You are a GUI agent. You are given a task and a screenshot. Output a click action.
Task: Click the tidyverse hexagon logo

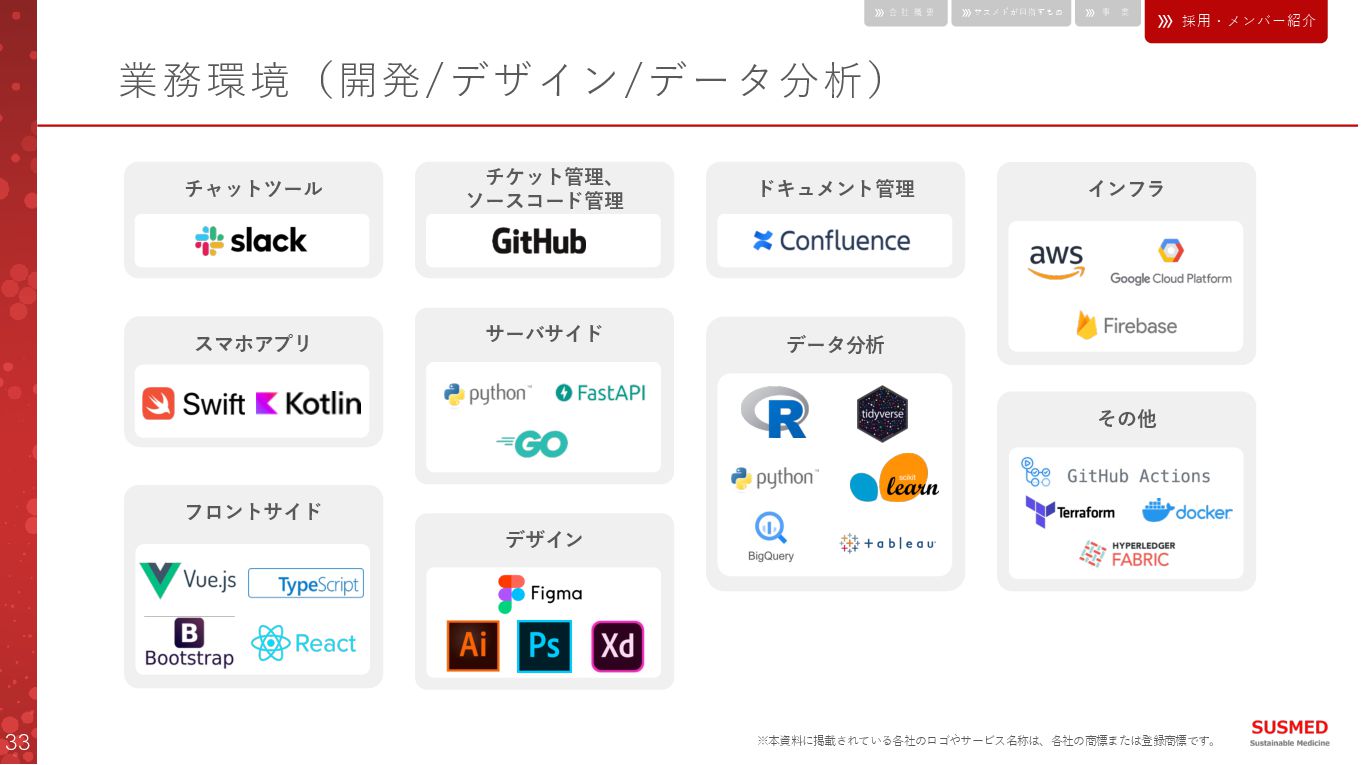pos(882,413)
